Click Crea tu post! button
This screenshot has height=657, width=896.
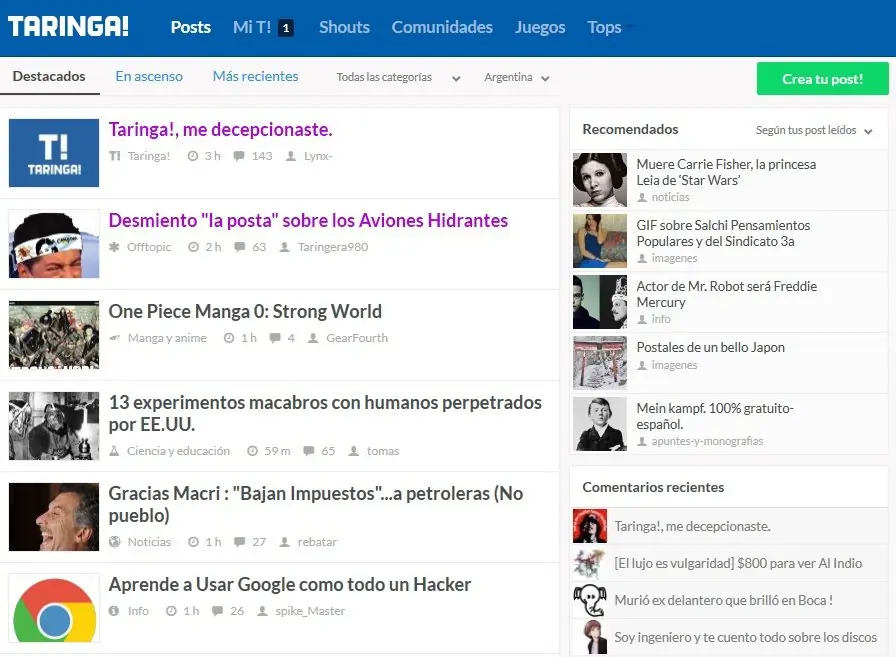tap(822, 78)
